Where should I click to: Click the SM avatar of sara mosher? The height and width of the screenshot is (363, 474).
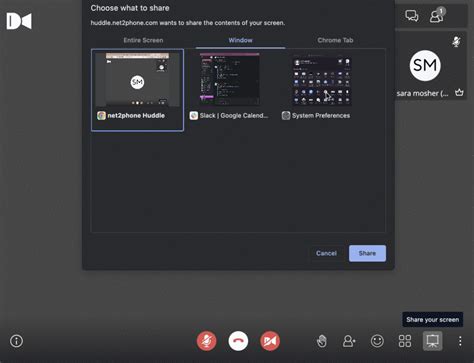pyautogui.click(x=425, y=65)
